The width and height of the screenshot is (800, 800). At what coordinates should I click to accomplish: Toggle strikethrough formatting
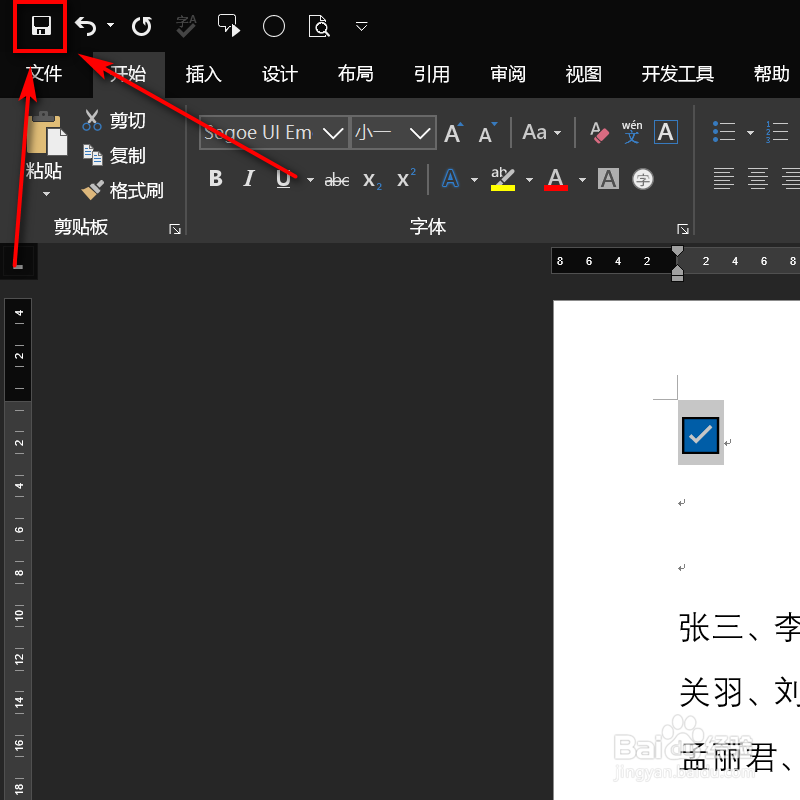click(337, 180)
